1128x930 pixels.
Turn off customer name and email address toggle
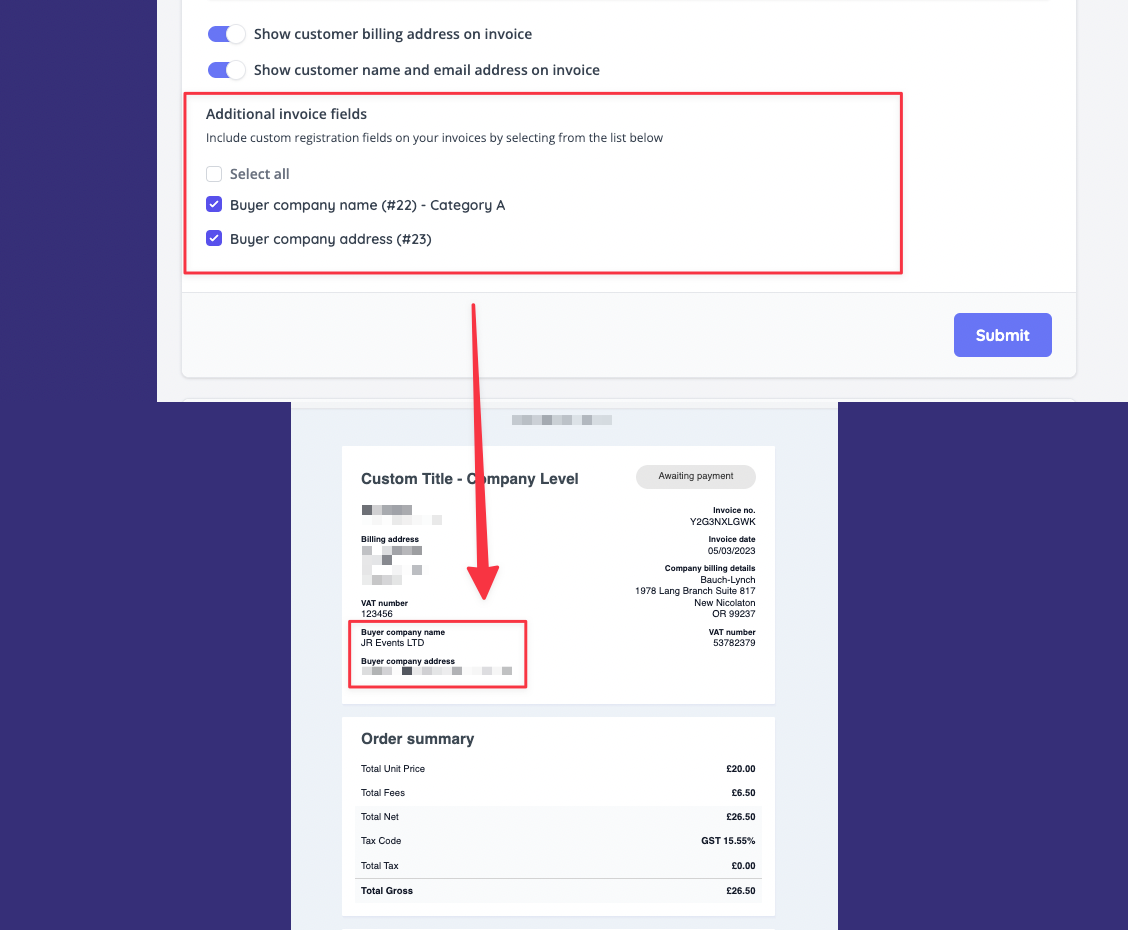(x=226, y=70)
